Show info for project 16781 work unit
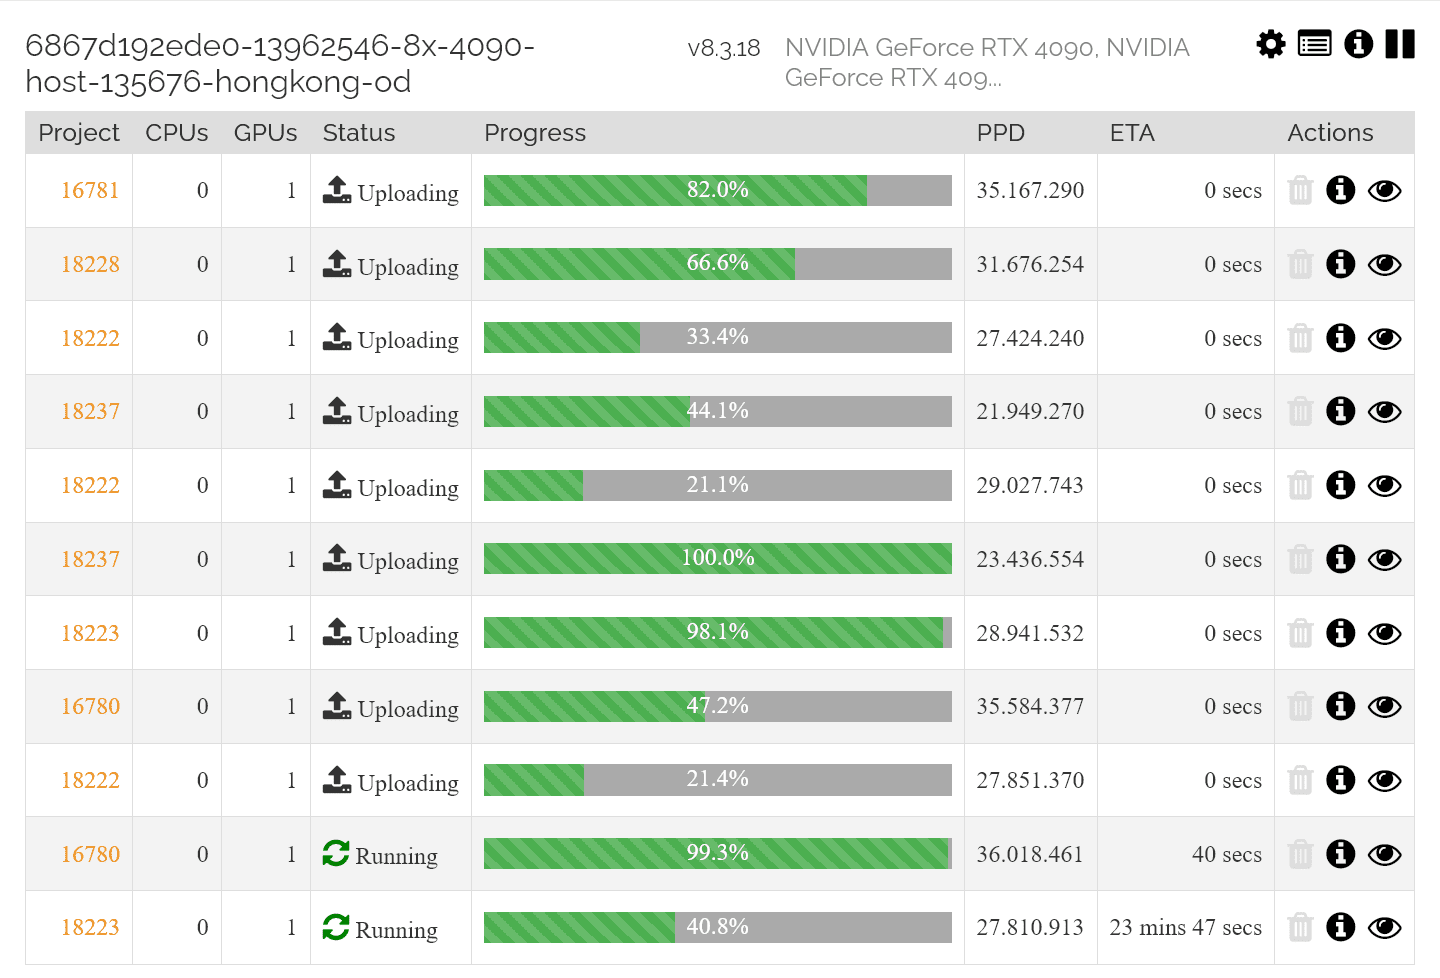 pos(1340,190)
